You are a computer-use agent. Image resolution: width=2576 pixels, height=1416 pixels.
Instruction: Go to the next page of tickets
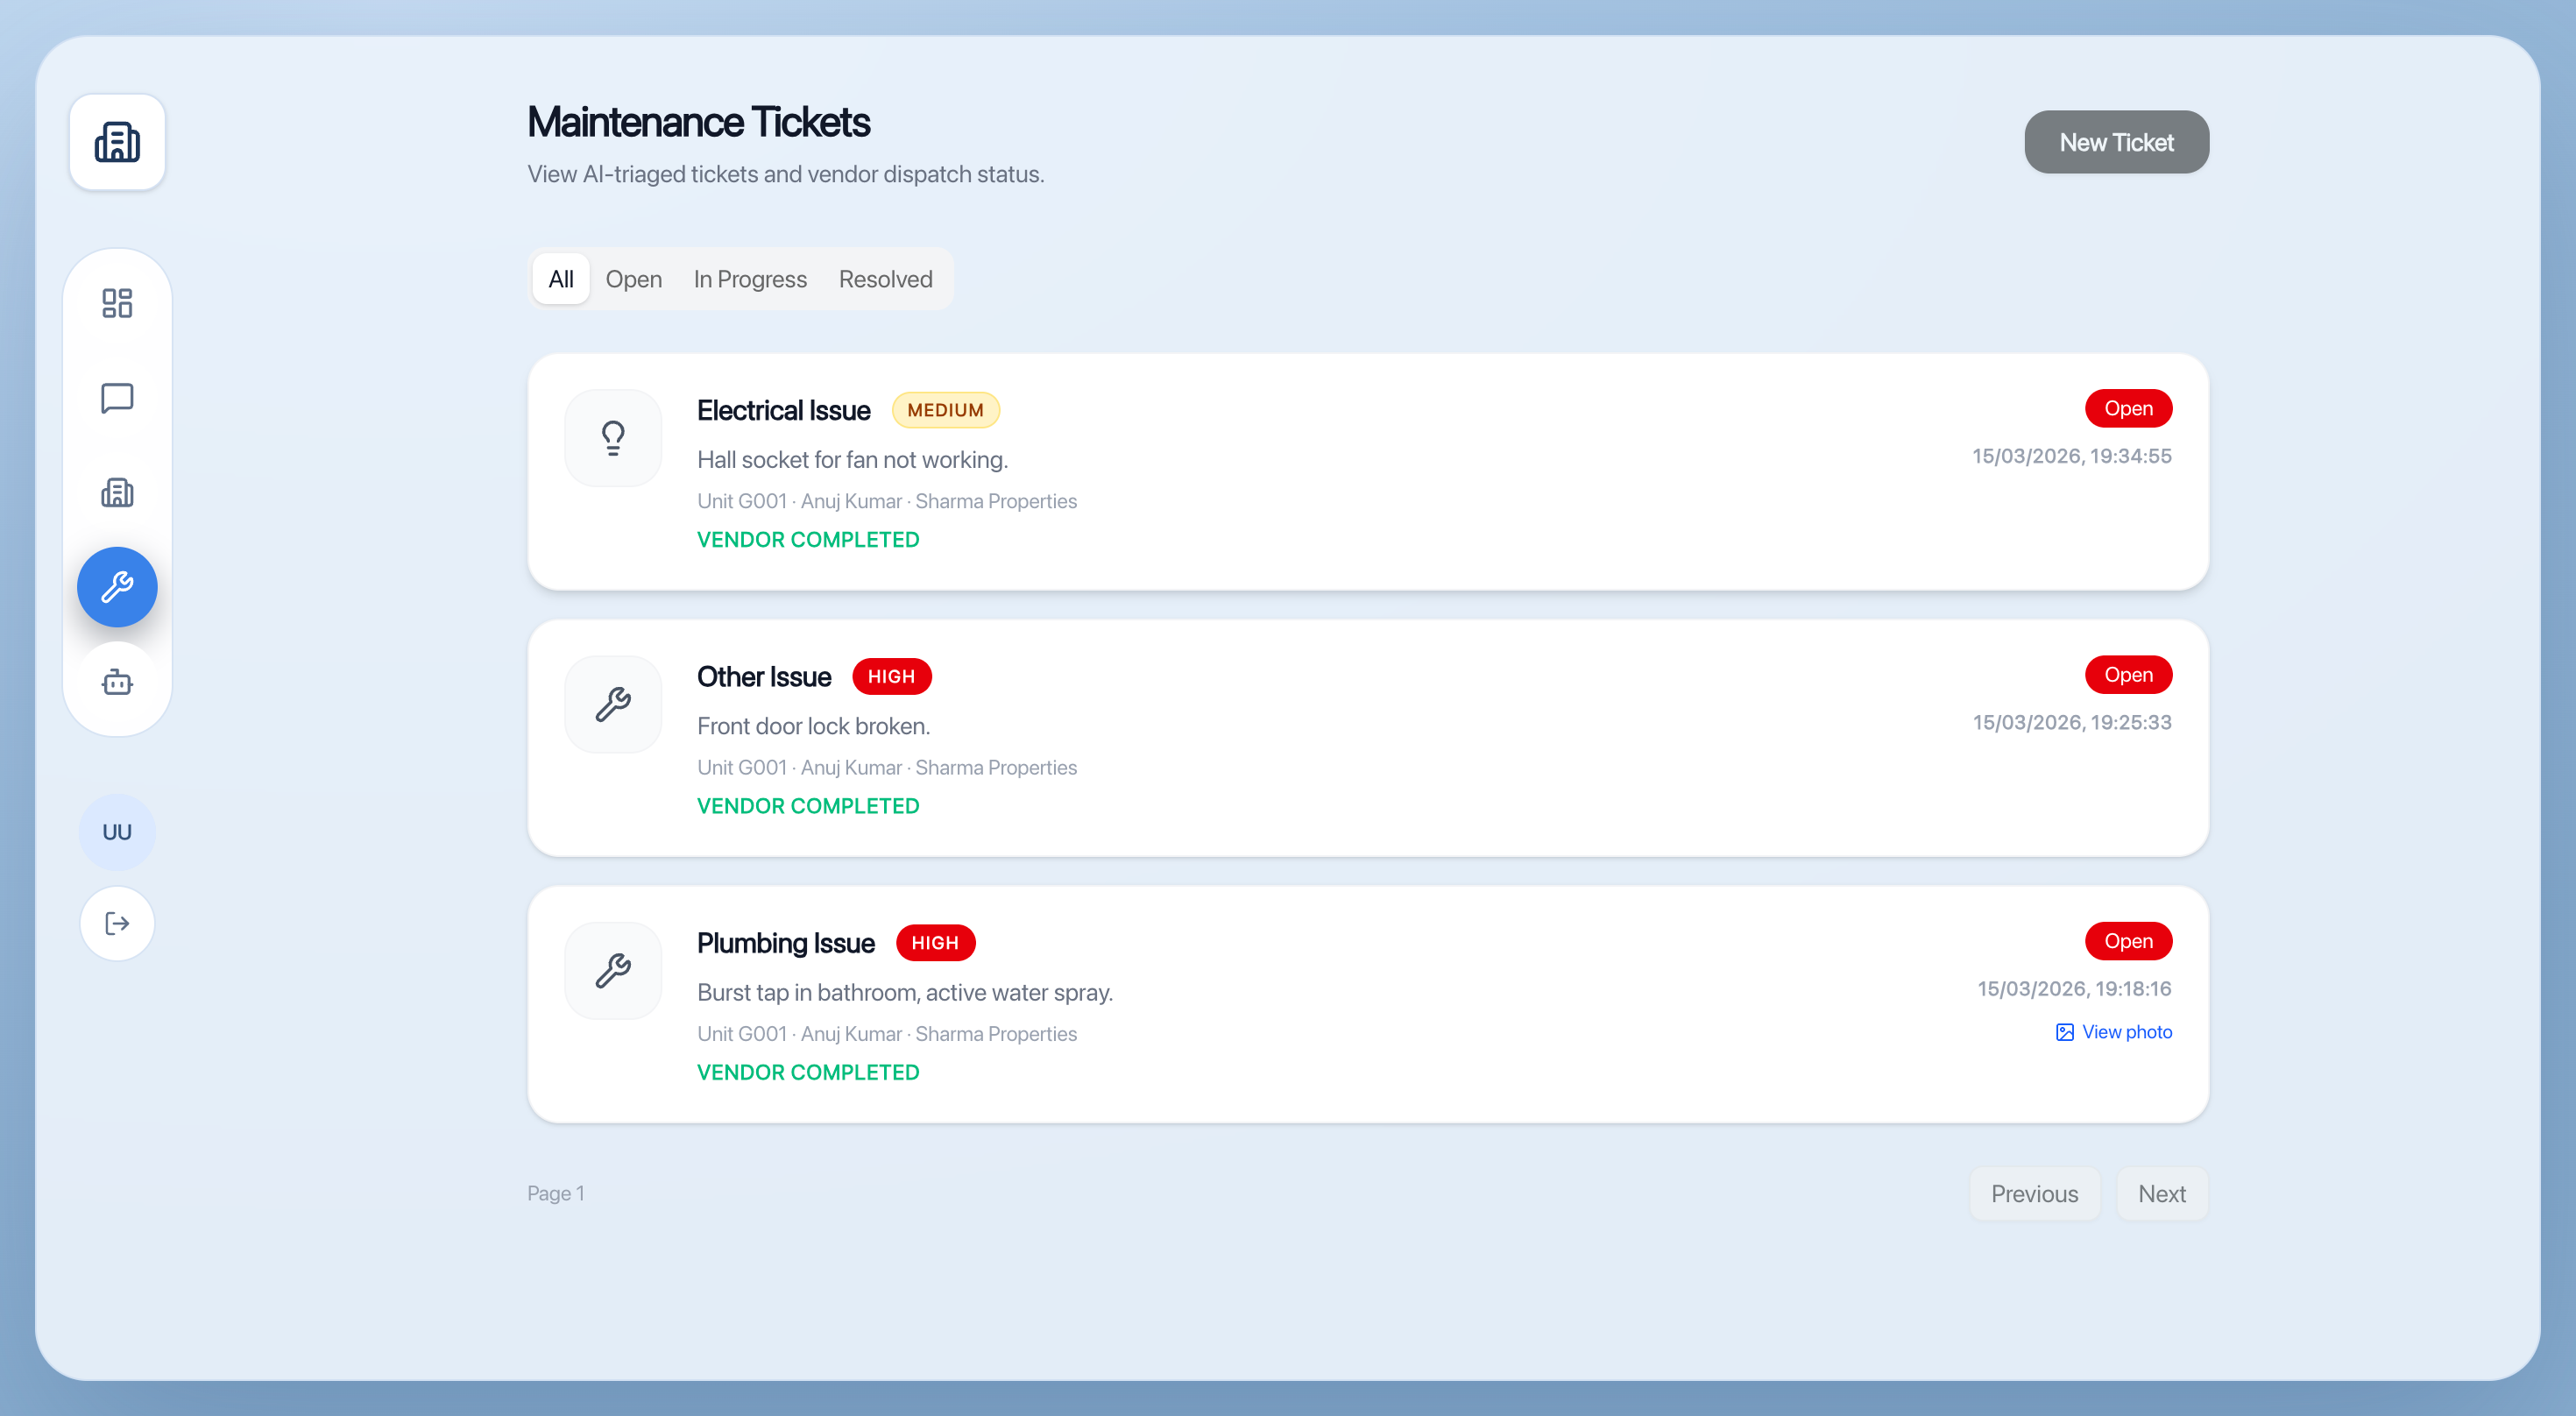point(2162,1193)
